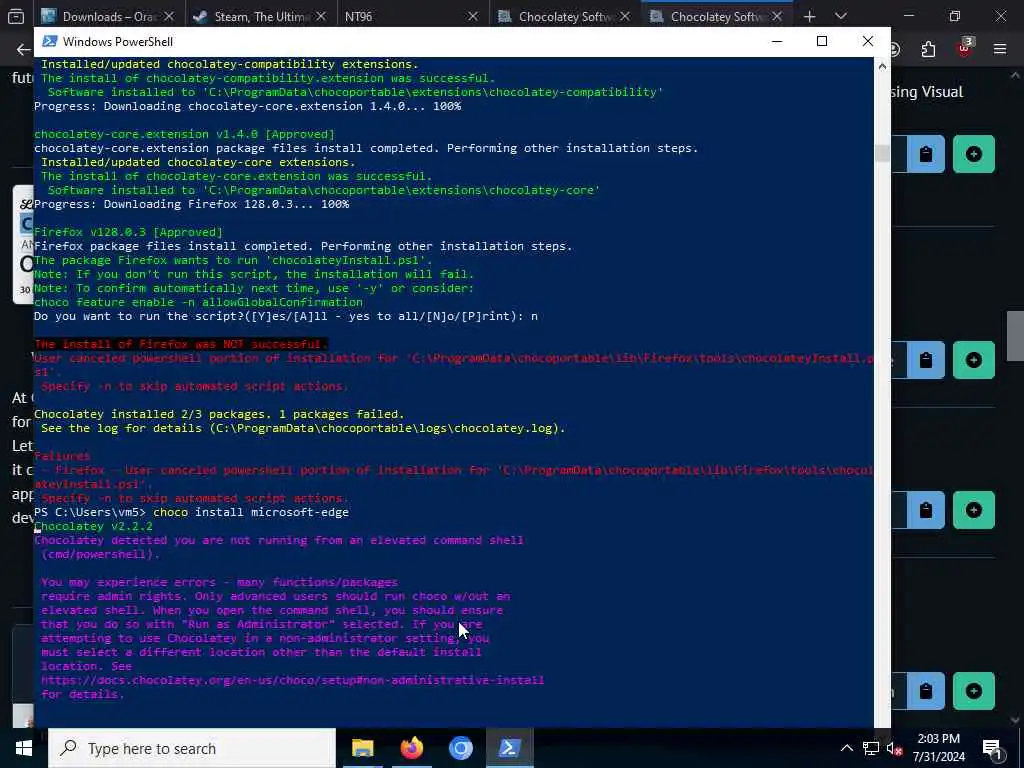Click the PowerShell icon in the window title bar

pos(50,42)
